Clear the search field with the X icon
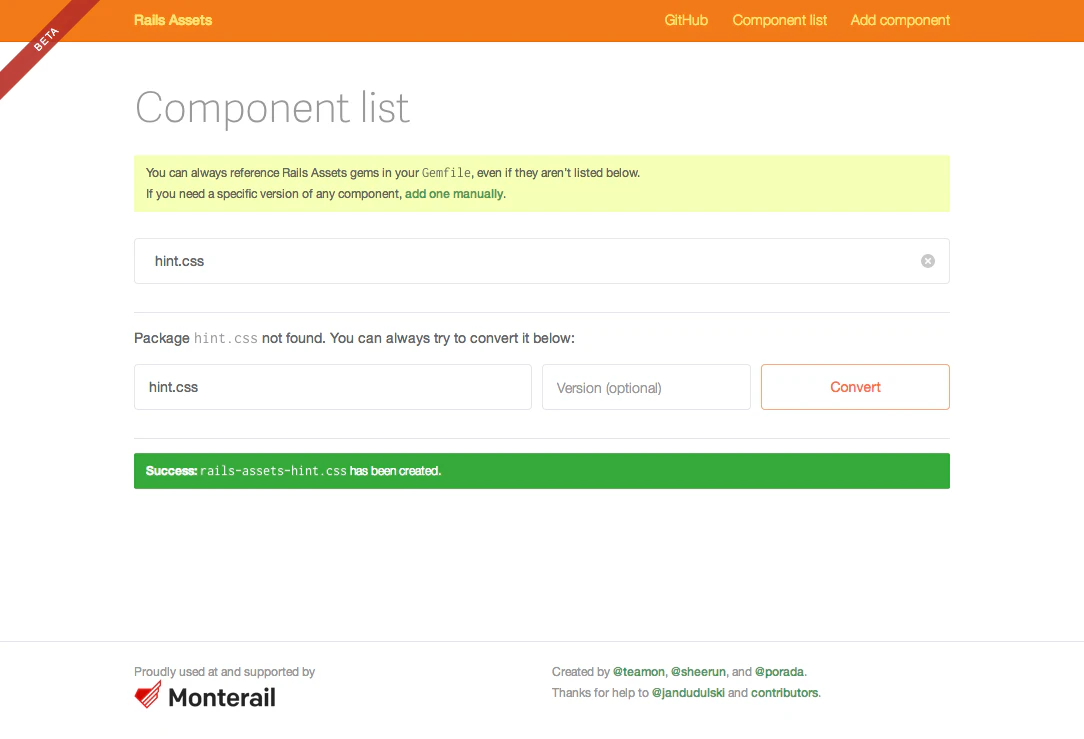Screen dimensions: 1084x739 (928, 261)
